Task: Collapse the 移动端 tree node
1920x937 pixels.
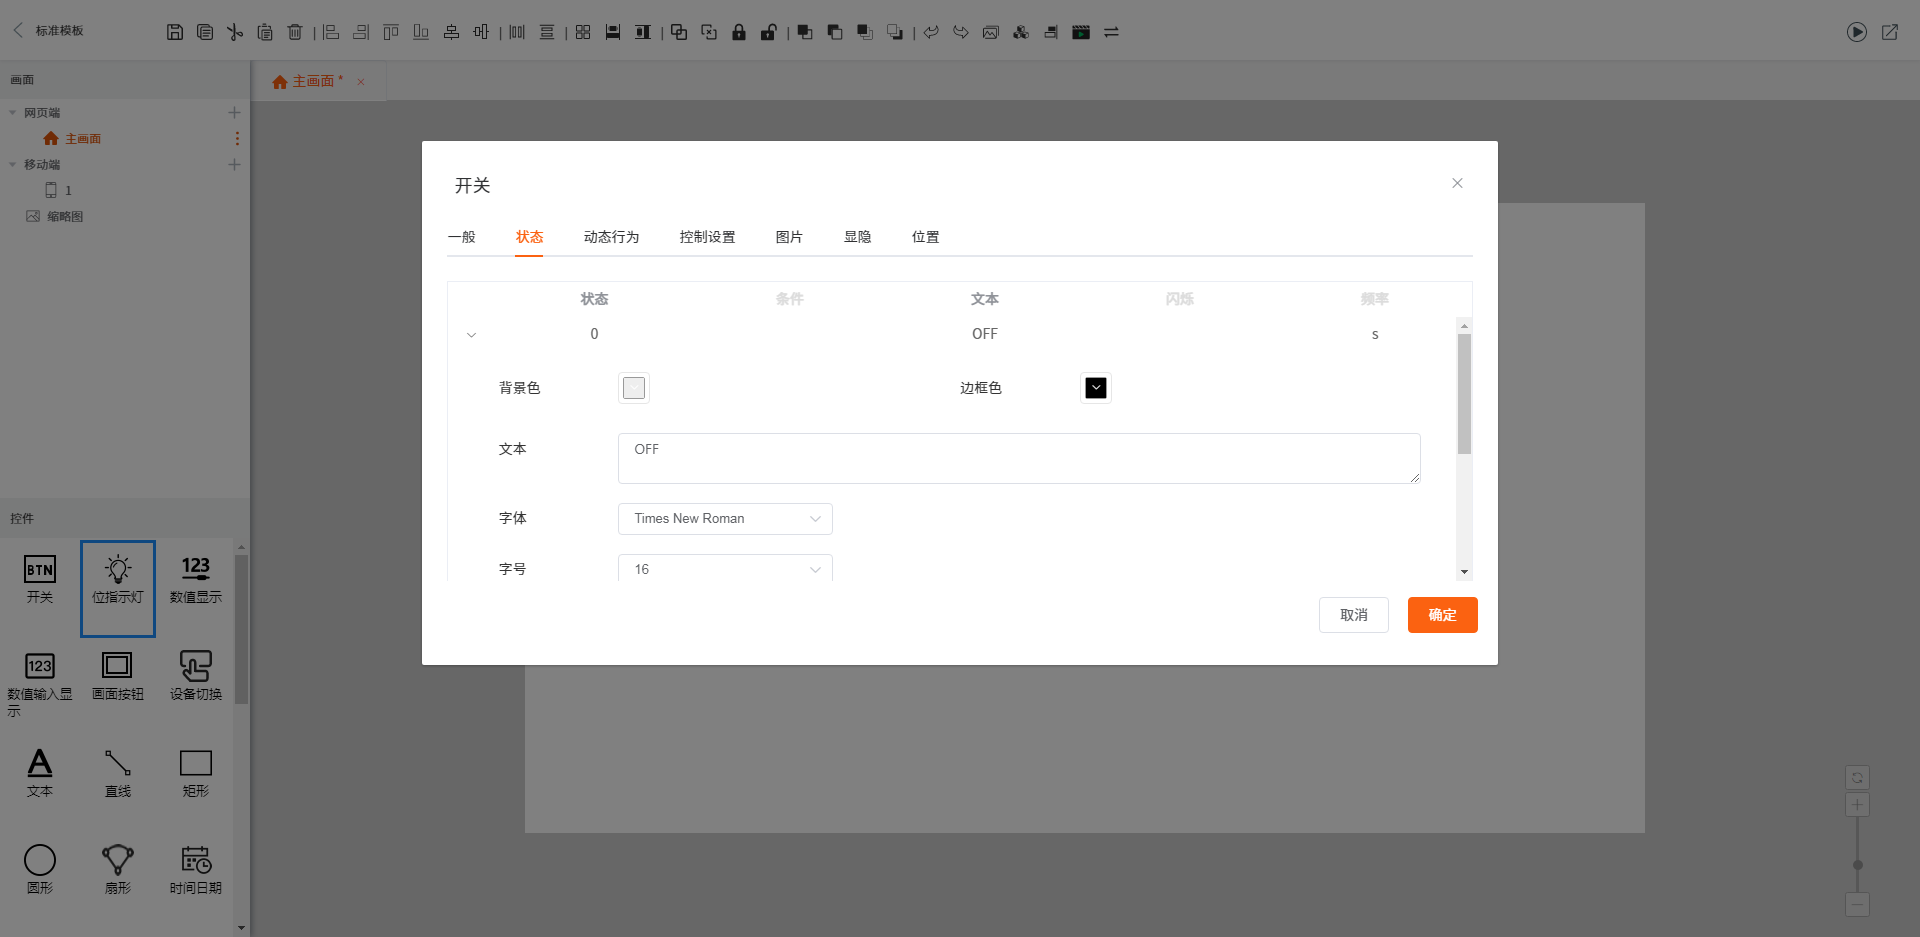Action: [13, 164]
